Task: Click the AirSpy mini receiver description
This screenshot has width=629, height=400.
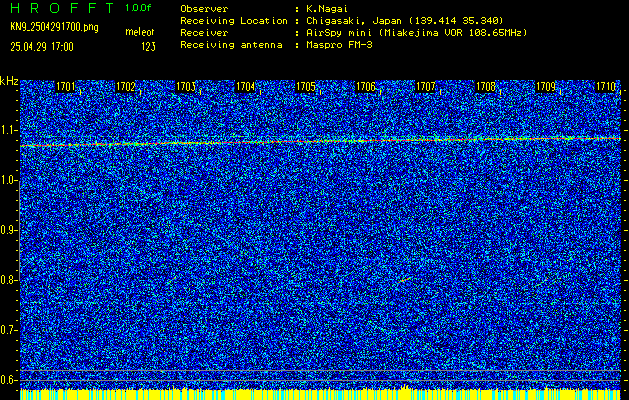Action: click(417, 32)
